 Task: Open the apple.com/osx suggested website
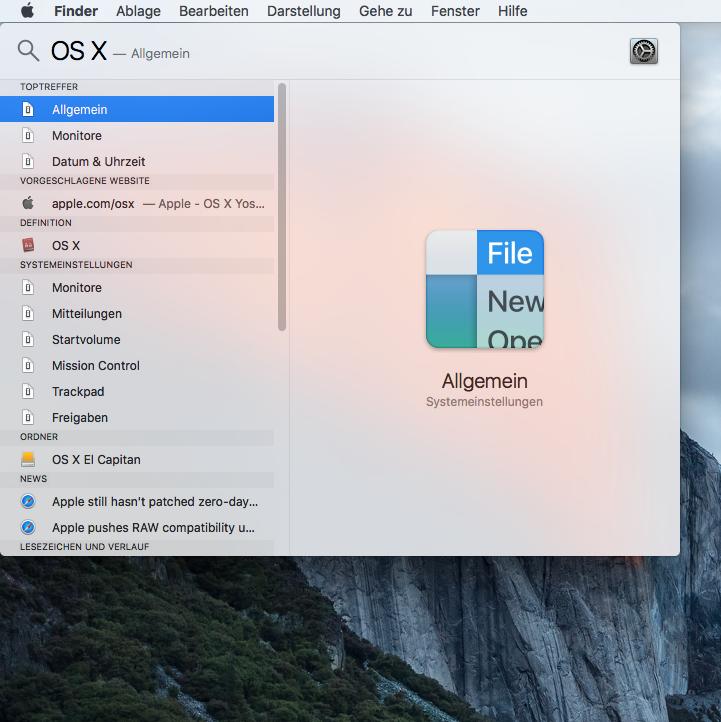[137, 203]
